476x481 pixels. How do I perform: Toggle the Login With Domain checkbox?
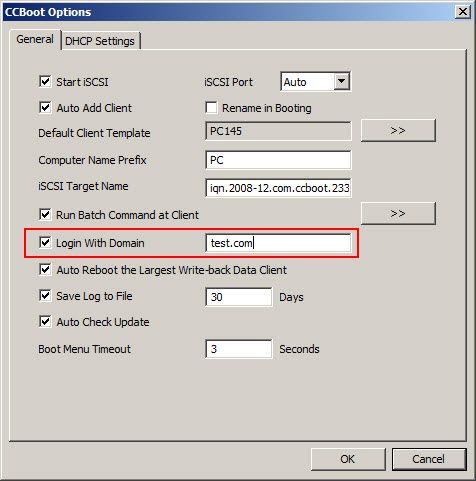pos(45,243)
